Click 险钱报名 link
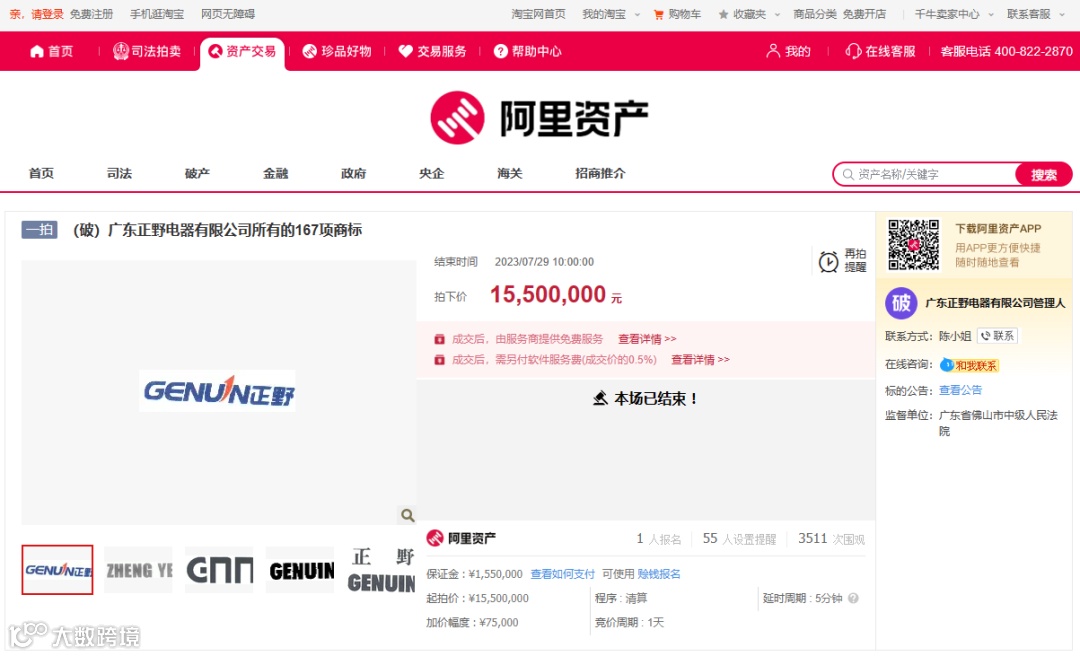The height and width of the screenshot is (656, 1080). (658, 574)
